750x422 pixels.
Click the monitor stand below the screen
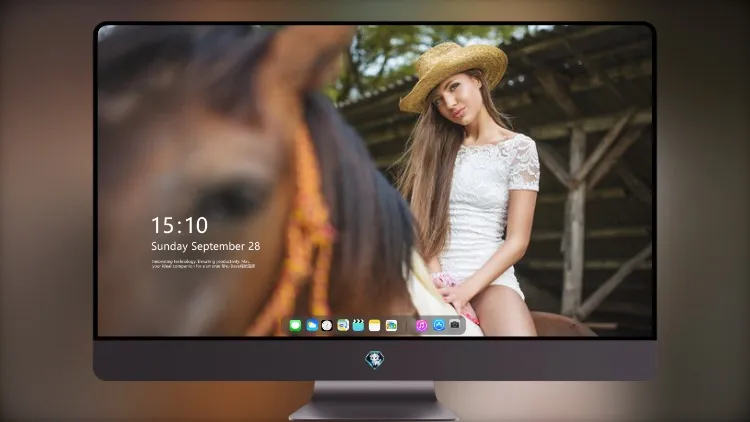(374, 401)
